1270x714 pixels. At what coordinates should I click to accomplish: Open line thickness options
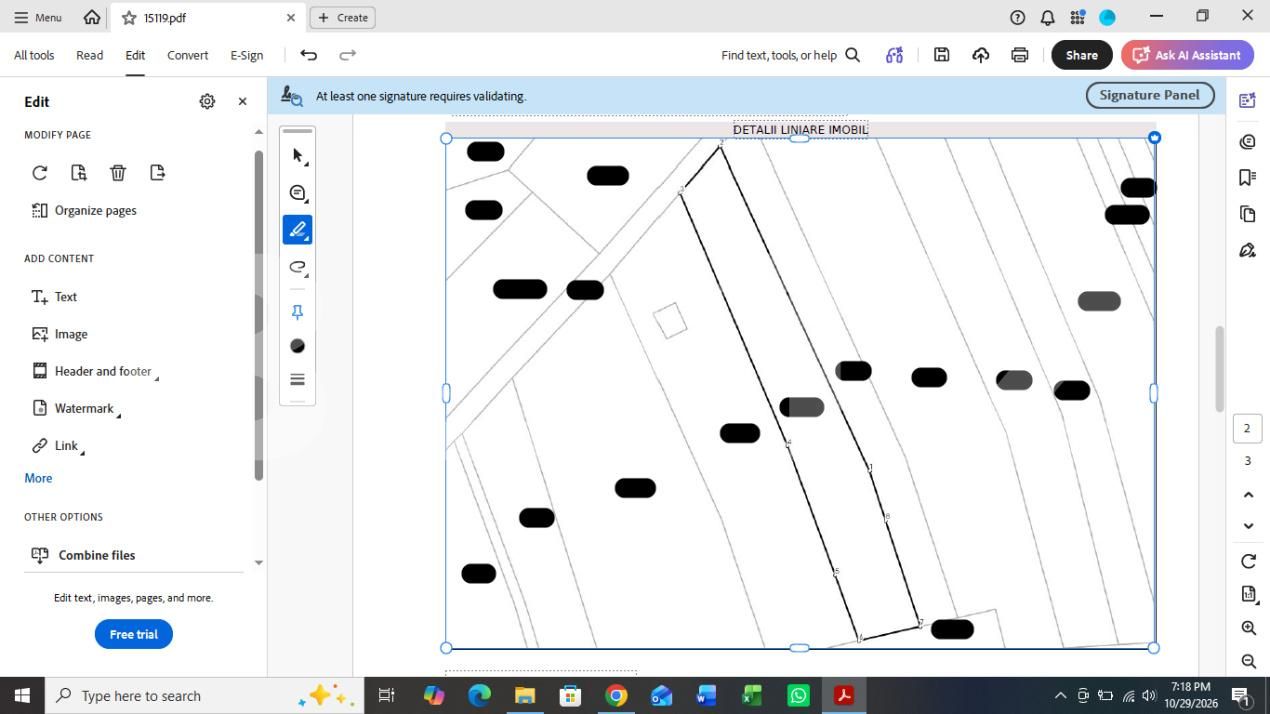tap(297, 379)
